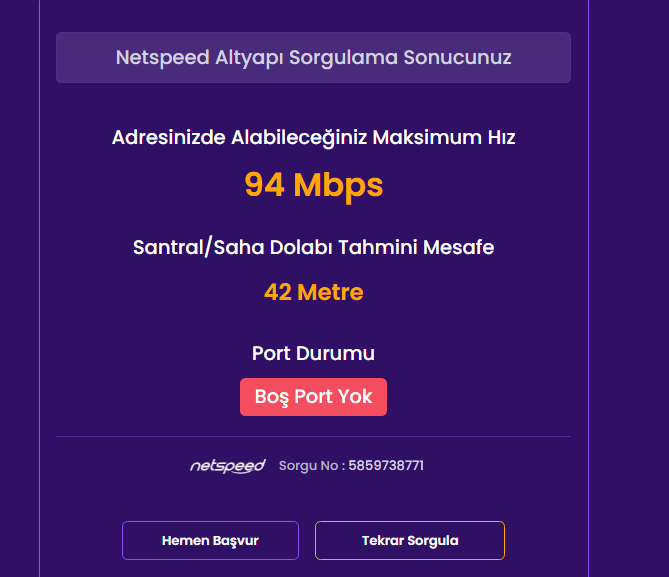
Task: Click the Port Durumu label
Action: pyautogui.click(x=313, y=353)
